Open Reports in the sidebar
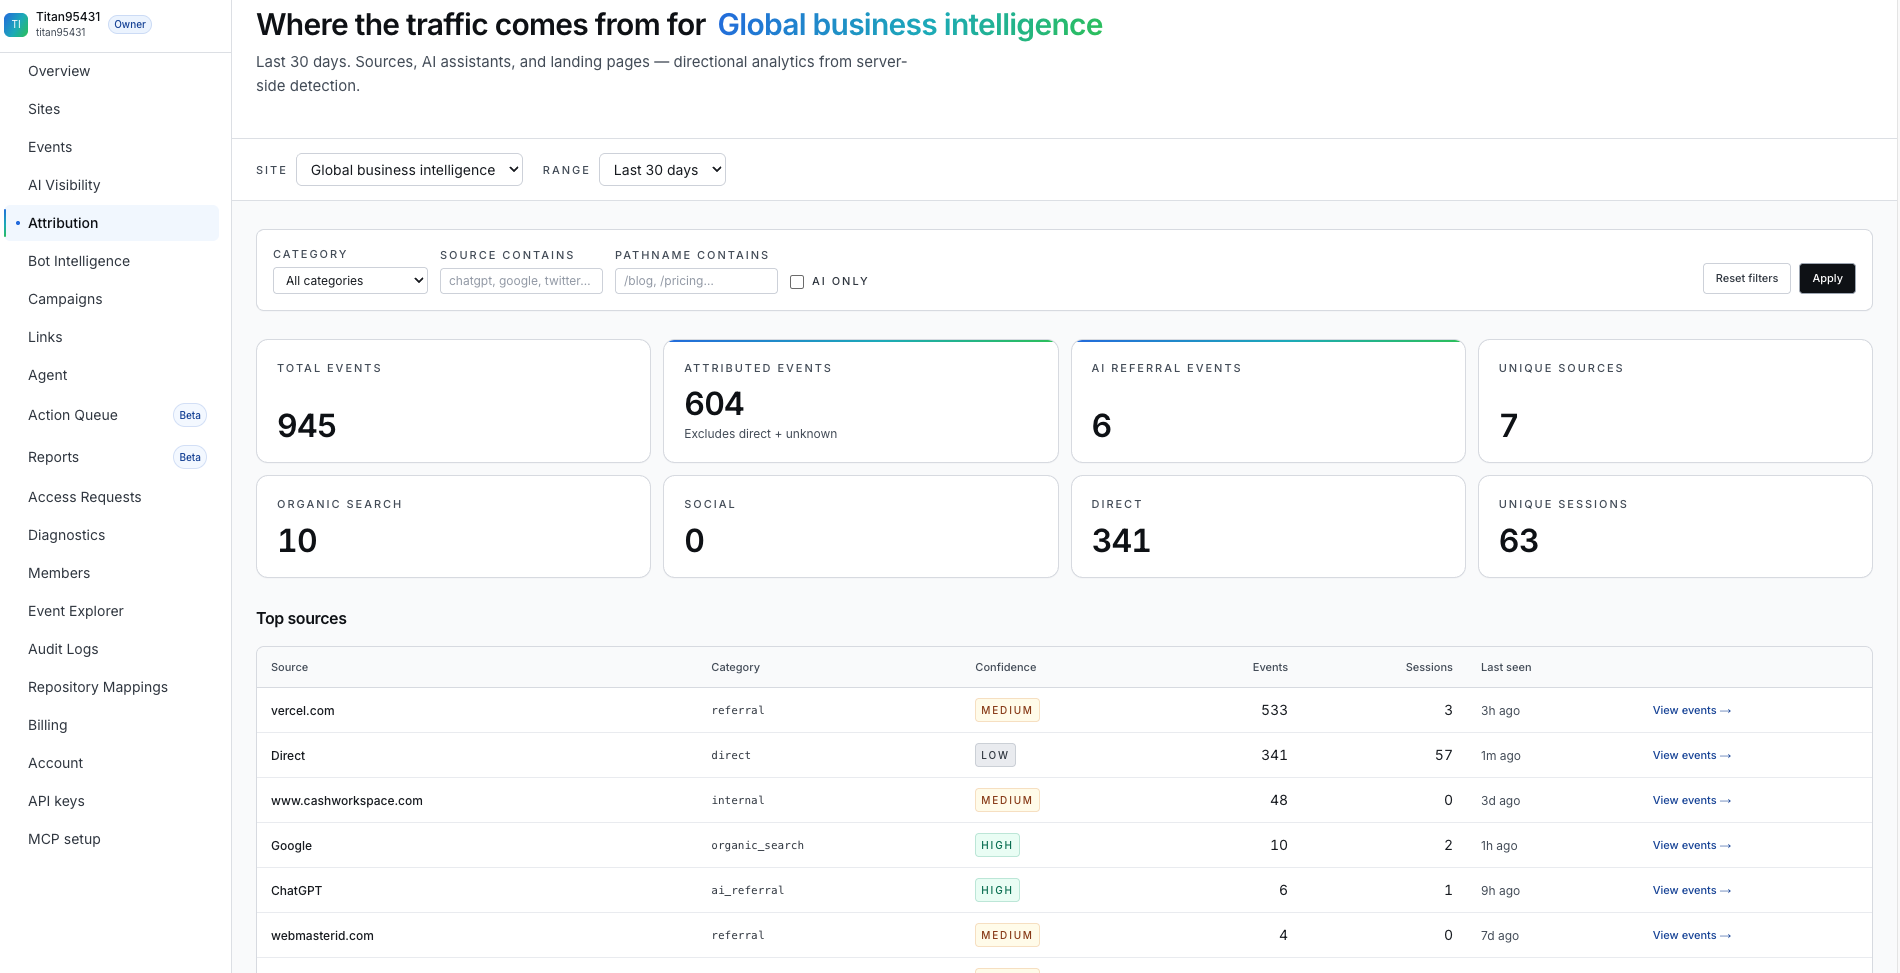Viewport: 1900px width, 973px height. point(111,457)
